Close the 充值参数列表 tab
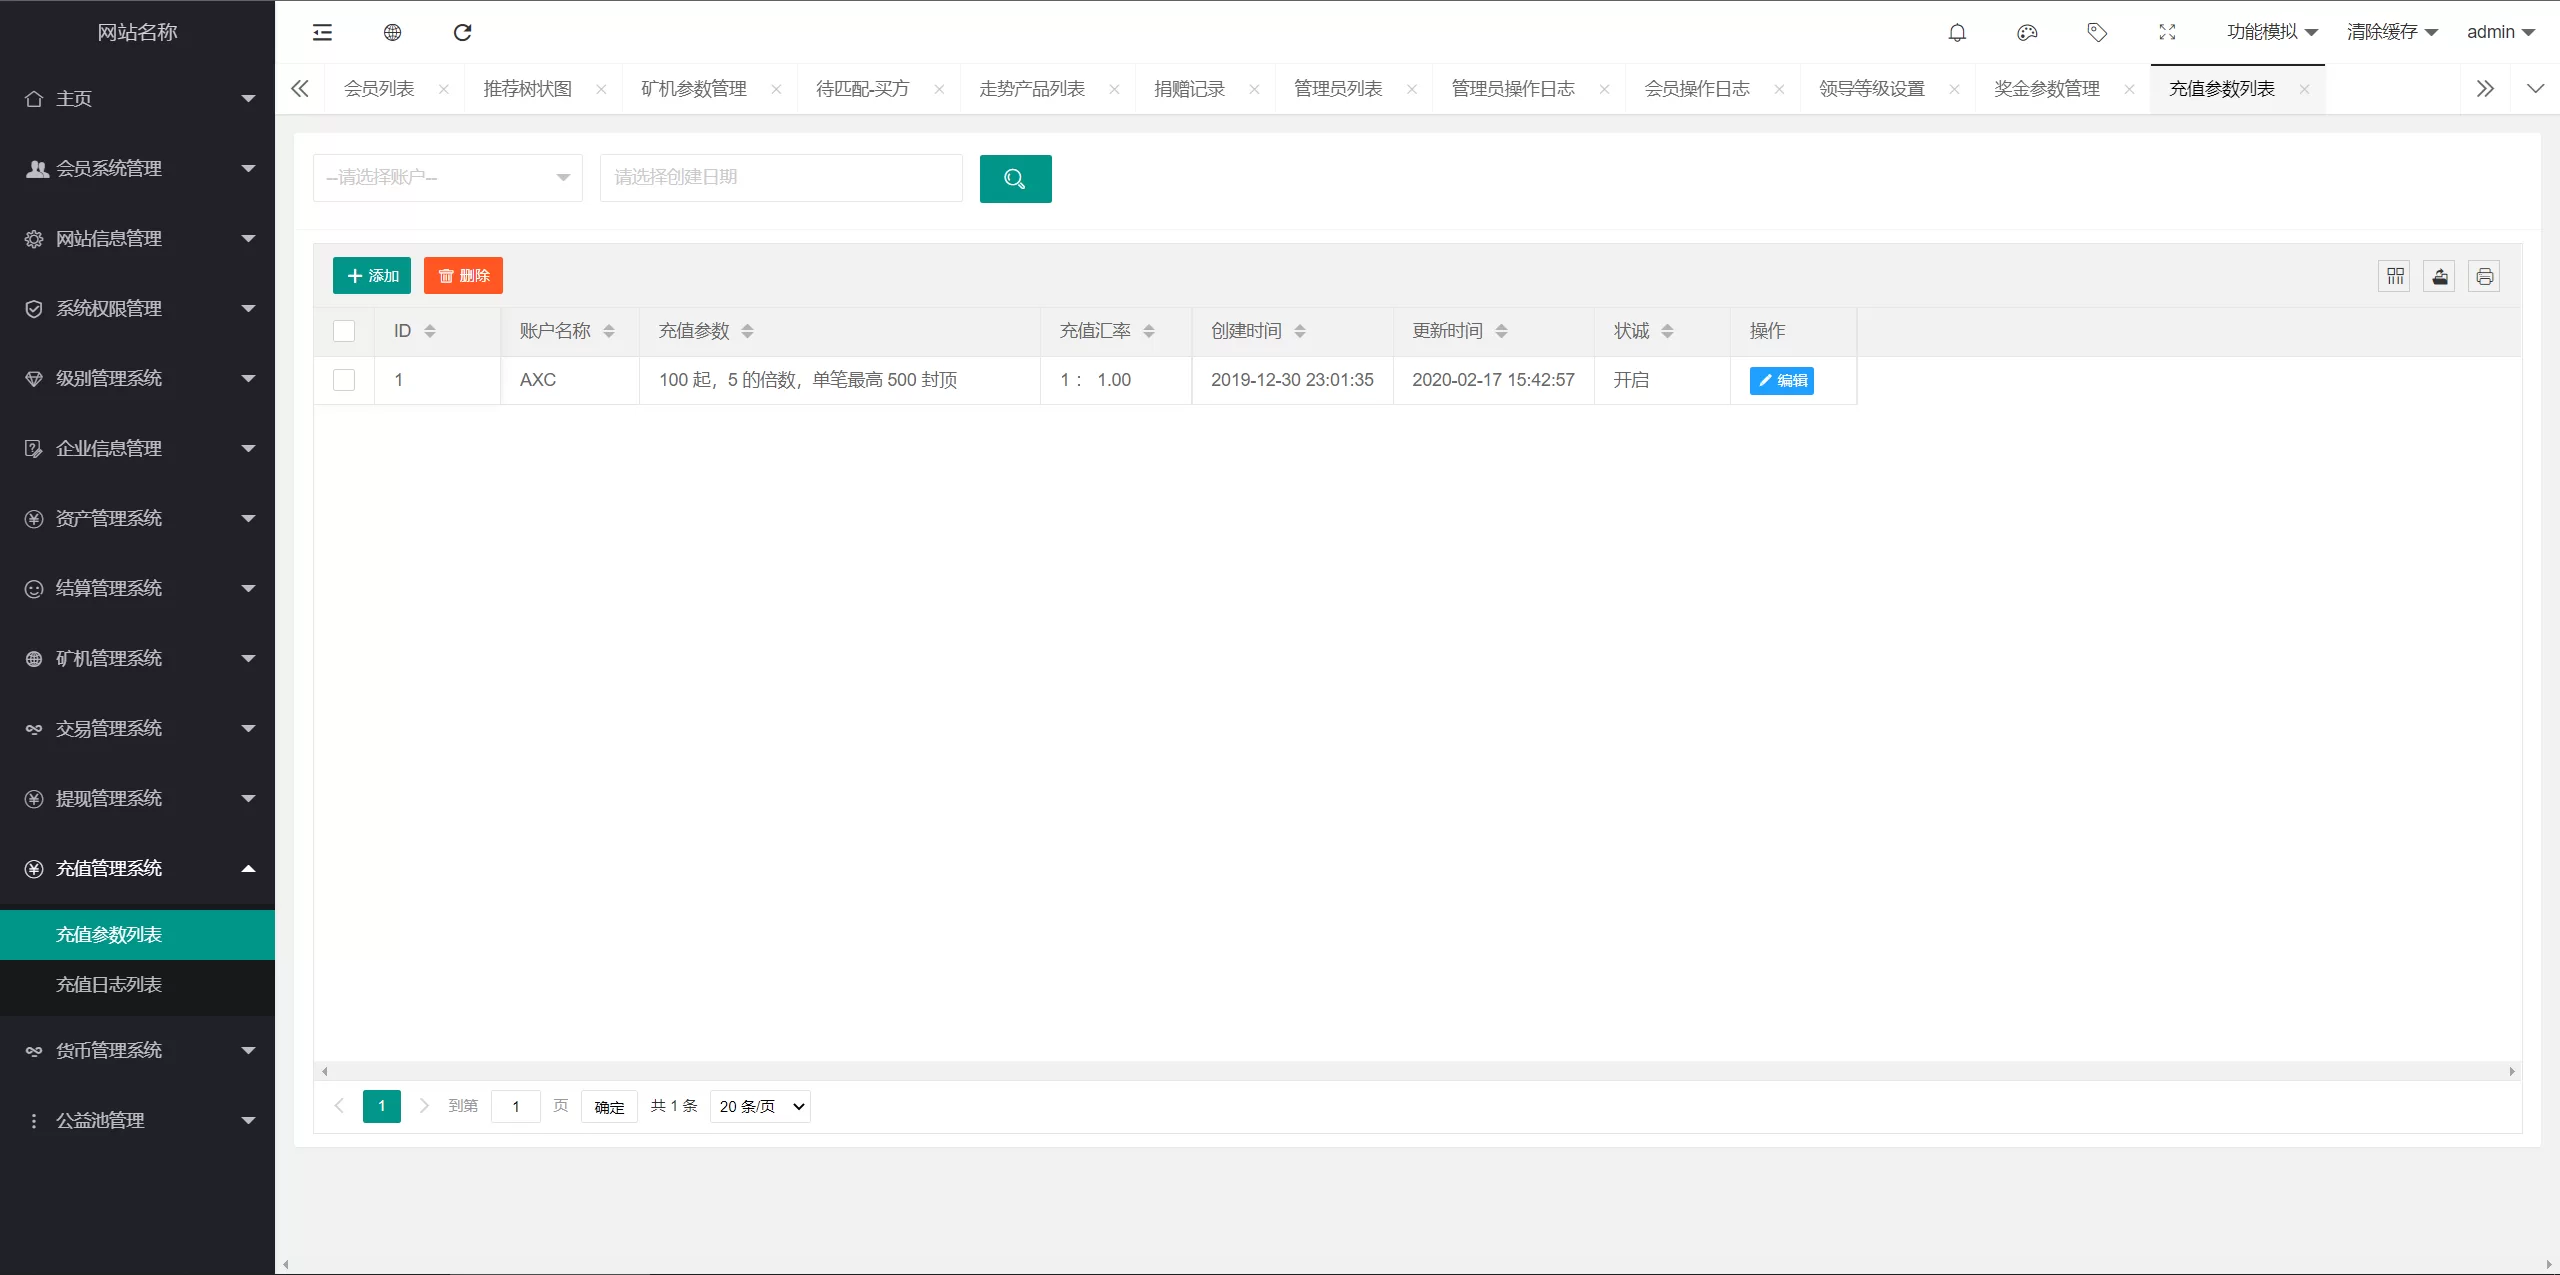Viewport: 2560px width, 1275px height. pos(2304,89)
